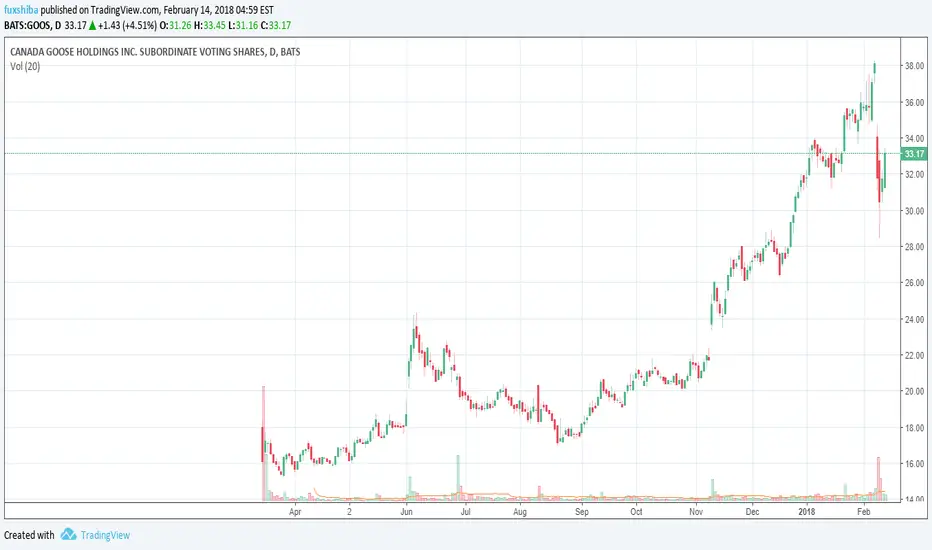Viewport: 932px width, 550px height.
Task: Click the 20.00 price axis label
Action: [914, 391]
